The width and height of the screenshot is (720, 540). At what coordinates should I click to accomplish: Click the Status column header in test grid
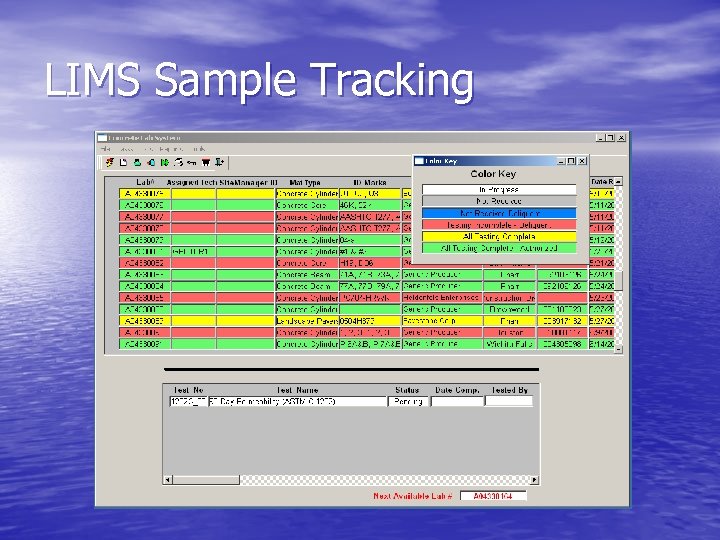(407, 390)
